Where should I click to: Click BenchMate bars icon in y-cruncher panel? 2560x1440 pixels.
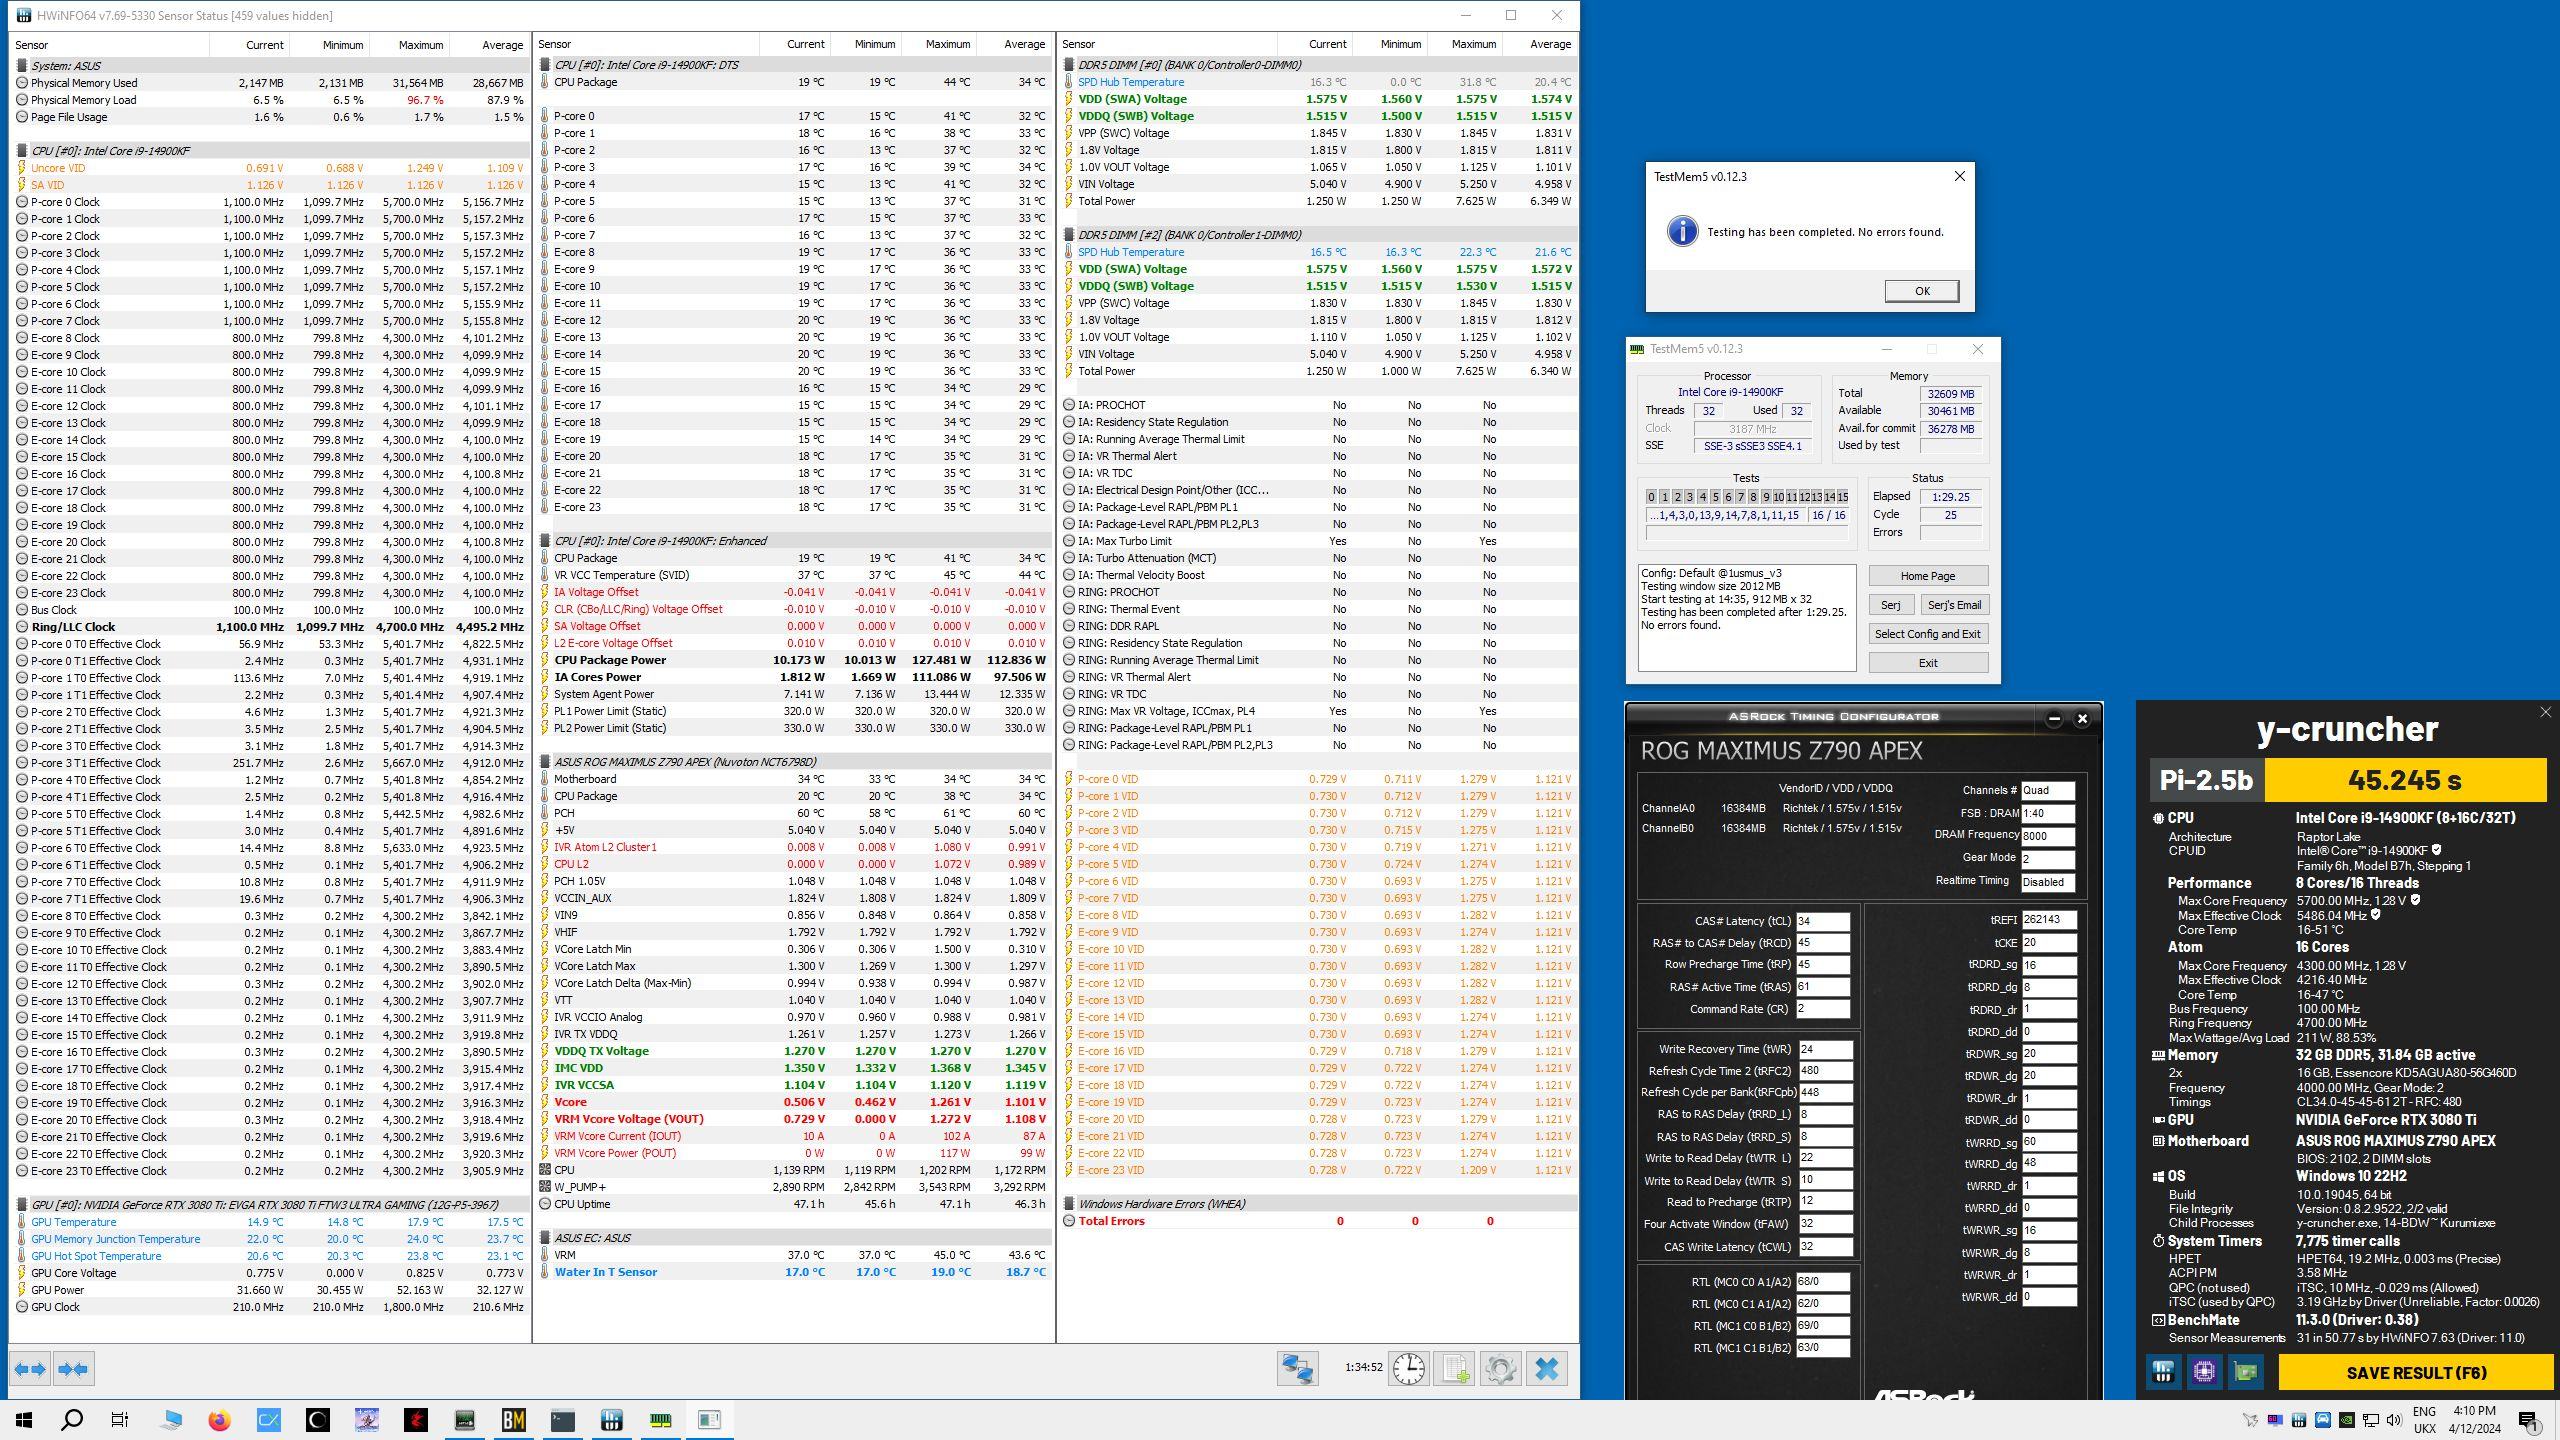(2163, 1372)
